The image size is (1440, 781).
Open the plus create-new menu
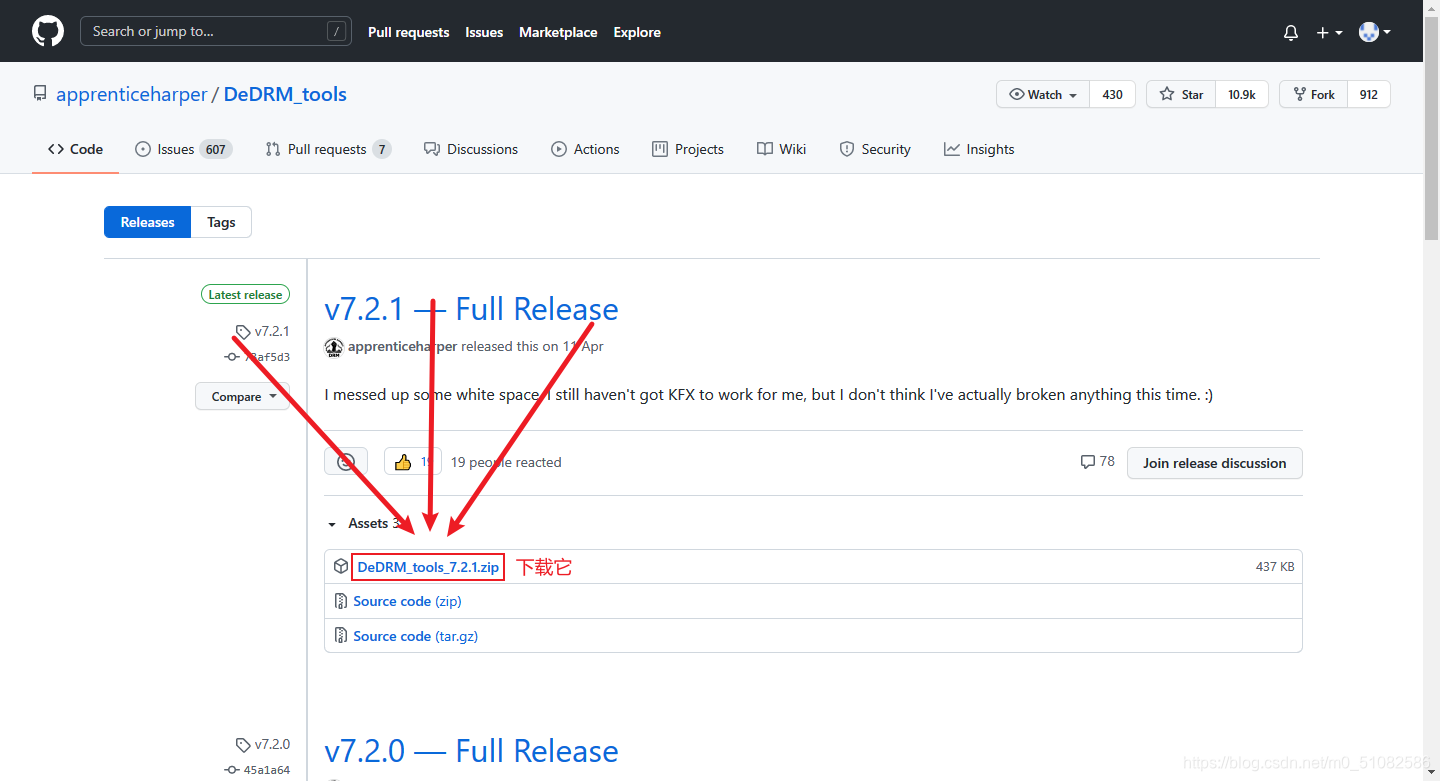tap(1329, 32)
